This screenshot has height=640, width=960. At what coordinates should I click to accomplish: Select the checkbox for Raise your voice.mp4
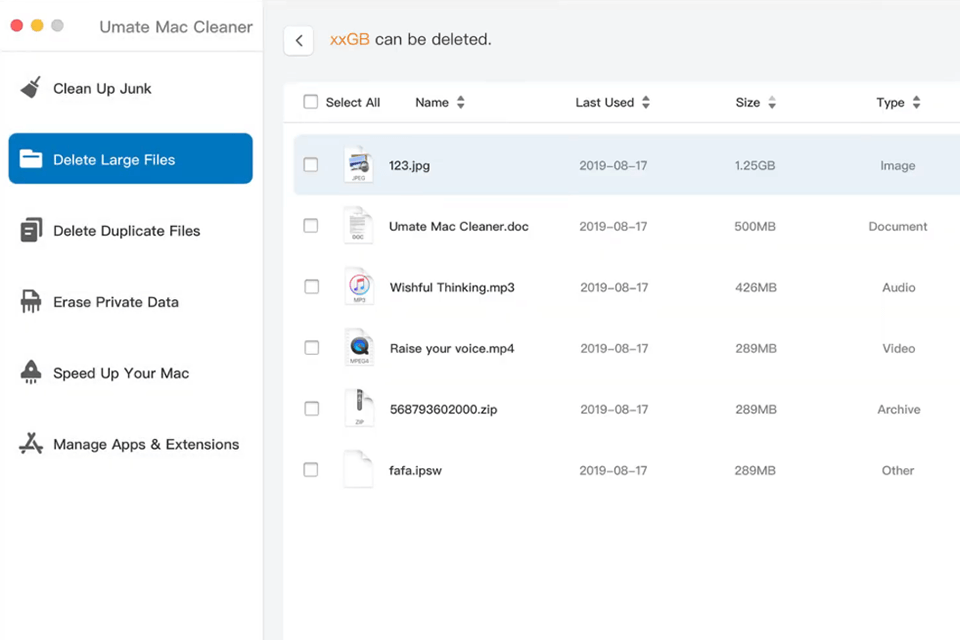(311, 348)
